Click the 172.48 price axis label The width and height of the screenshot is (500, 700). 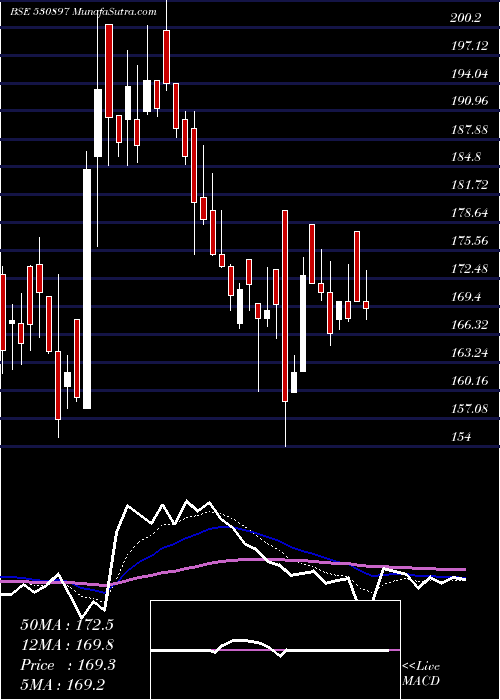(469, 269)
